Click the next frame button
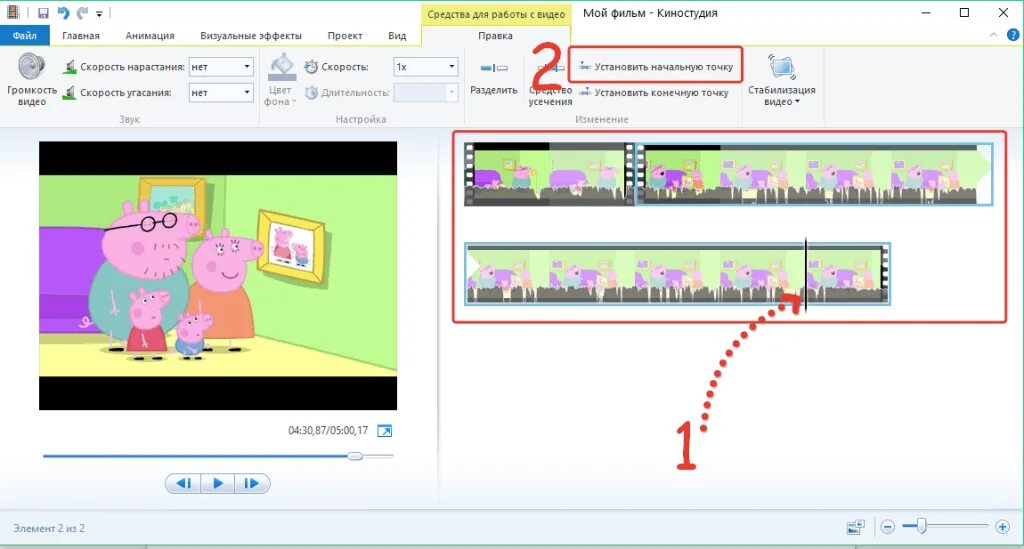Screen dimensions: 1024x549 [x=251, y=484]
